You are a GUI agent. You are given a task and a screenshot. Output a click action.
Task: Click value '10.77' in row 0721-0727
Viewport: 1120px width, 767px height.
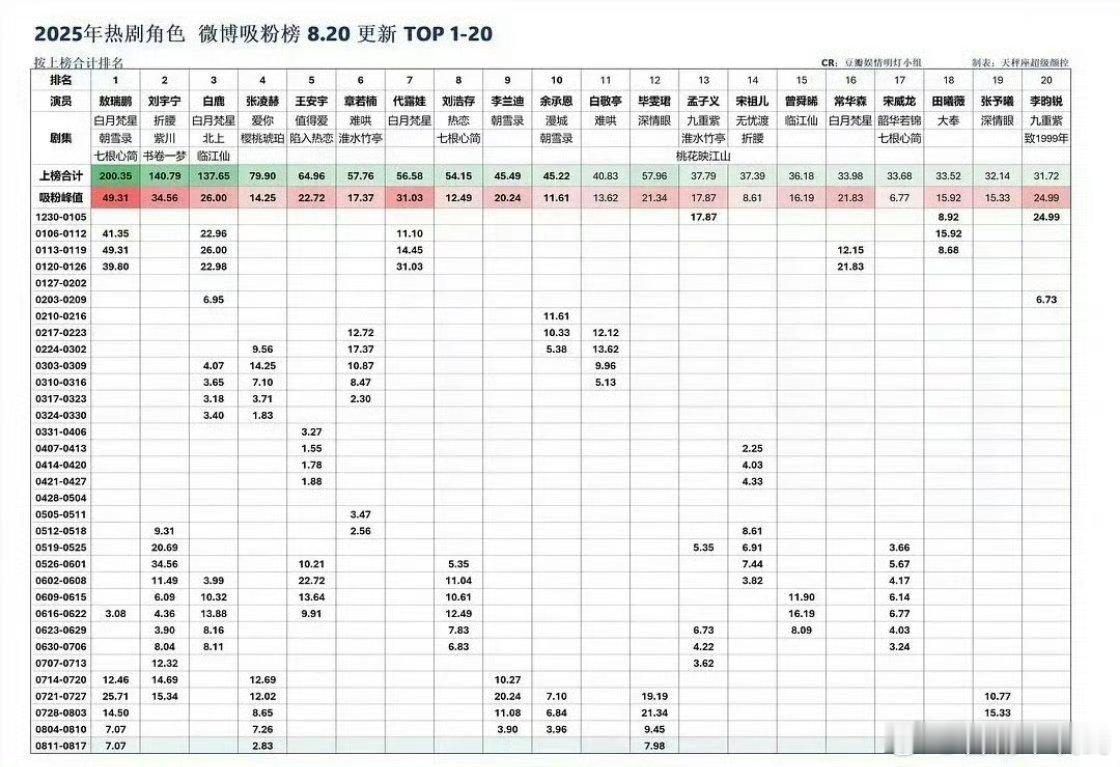coord(997,696)
